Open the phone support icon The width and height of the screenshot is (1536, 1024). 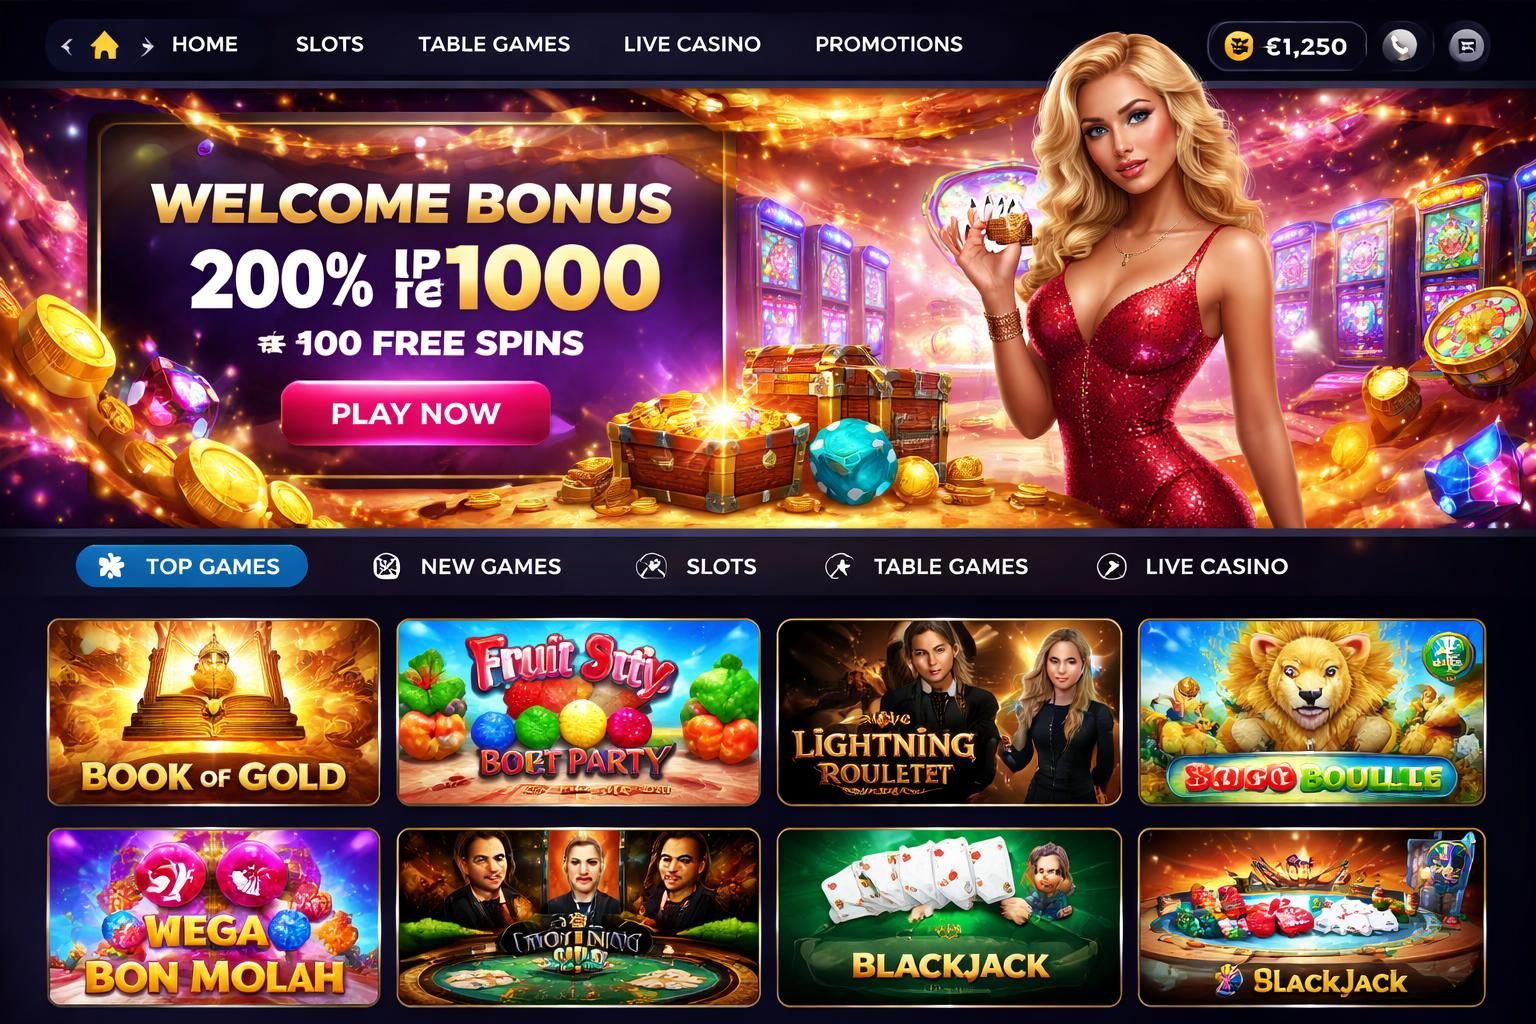tap(1401, 45)
